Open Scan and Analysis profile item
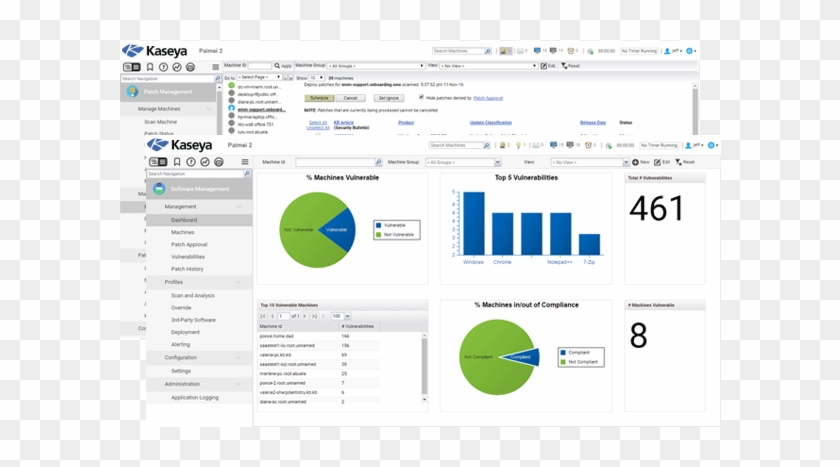Image resolution: width=840 pixels, height=467 pixels. (x=193, y=296)
